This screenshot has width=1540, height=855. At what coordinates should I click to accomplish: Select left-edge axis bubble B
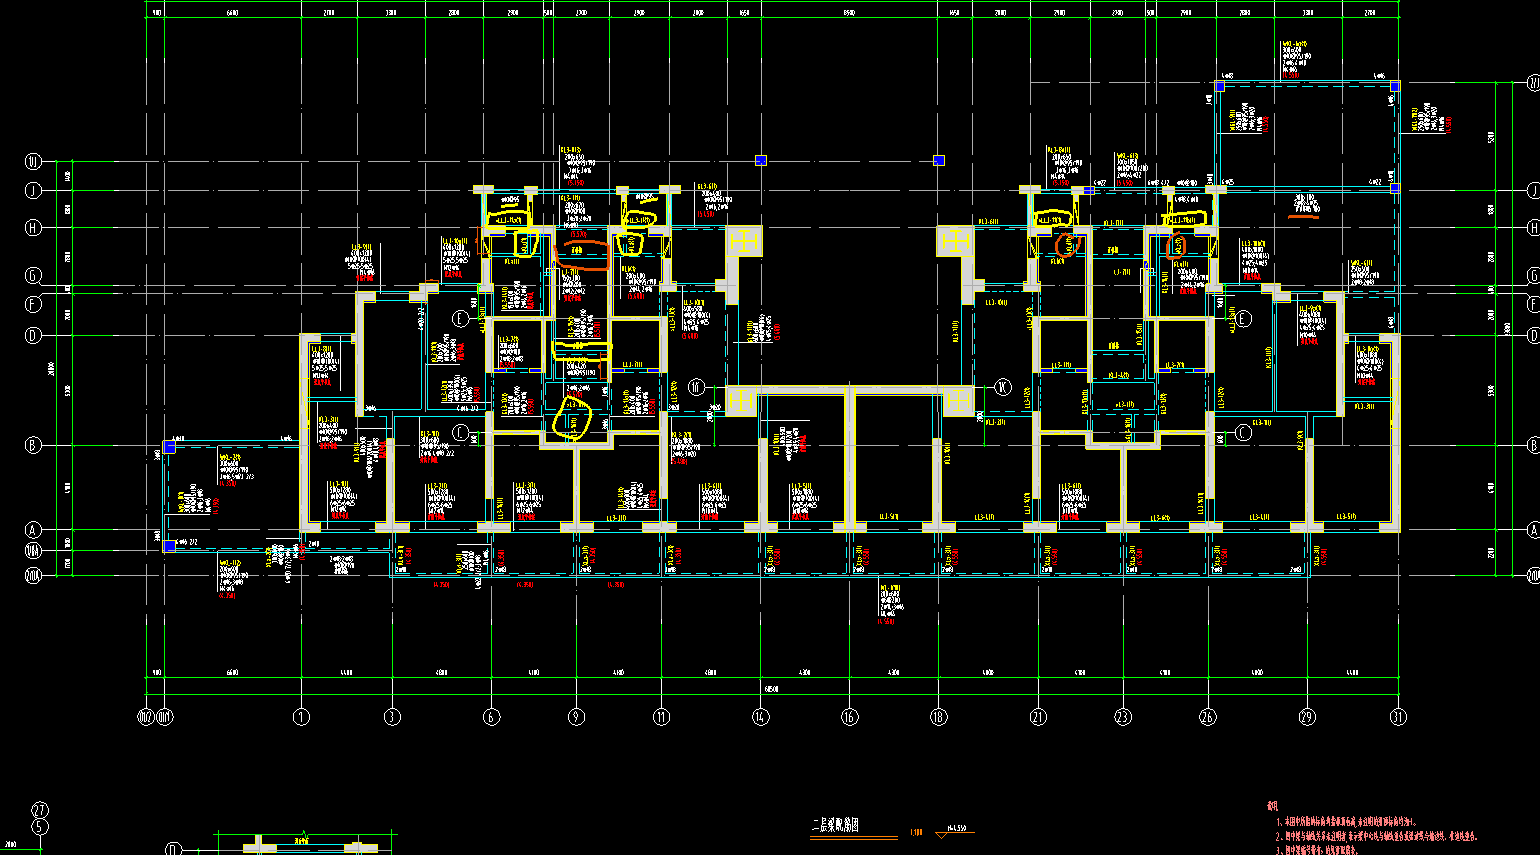click(x=33, y=445)
